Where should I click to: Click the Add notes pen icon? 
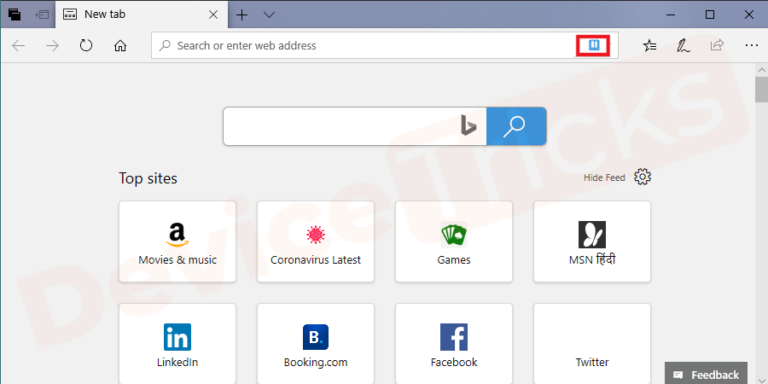(683, 46)
